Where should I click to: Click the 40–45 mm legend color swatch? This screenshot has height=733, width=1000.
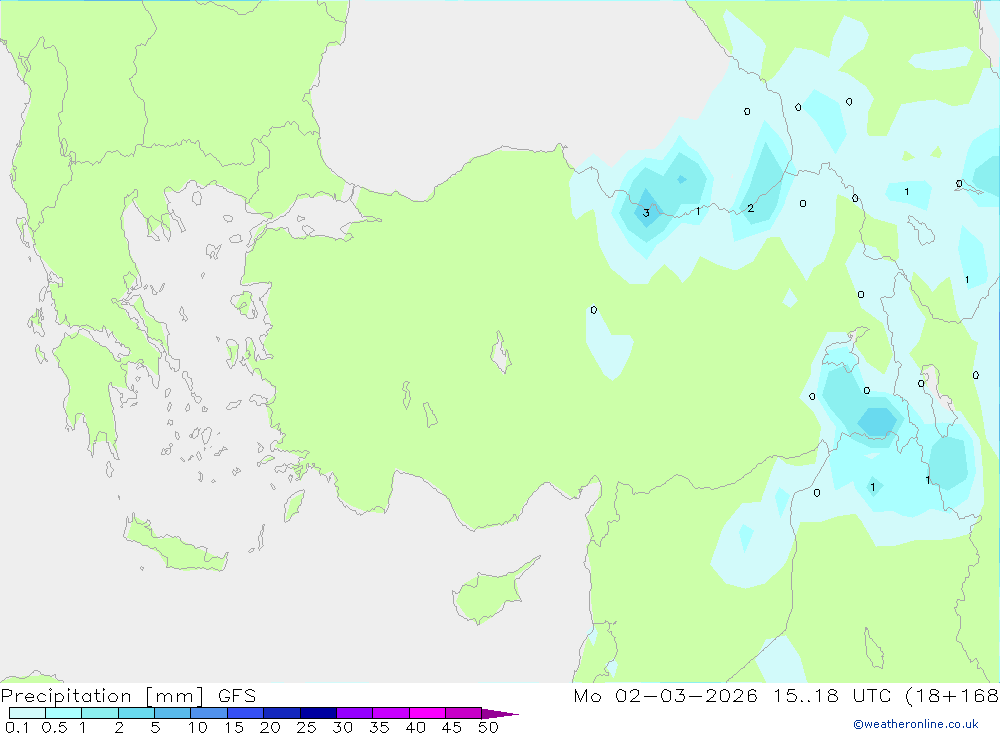pyautogui.click(x=427, y=713)
